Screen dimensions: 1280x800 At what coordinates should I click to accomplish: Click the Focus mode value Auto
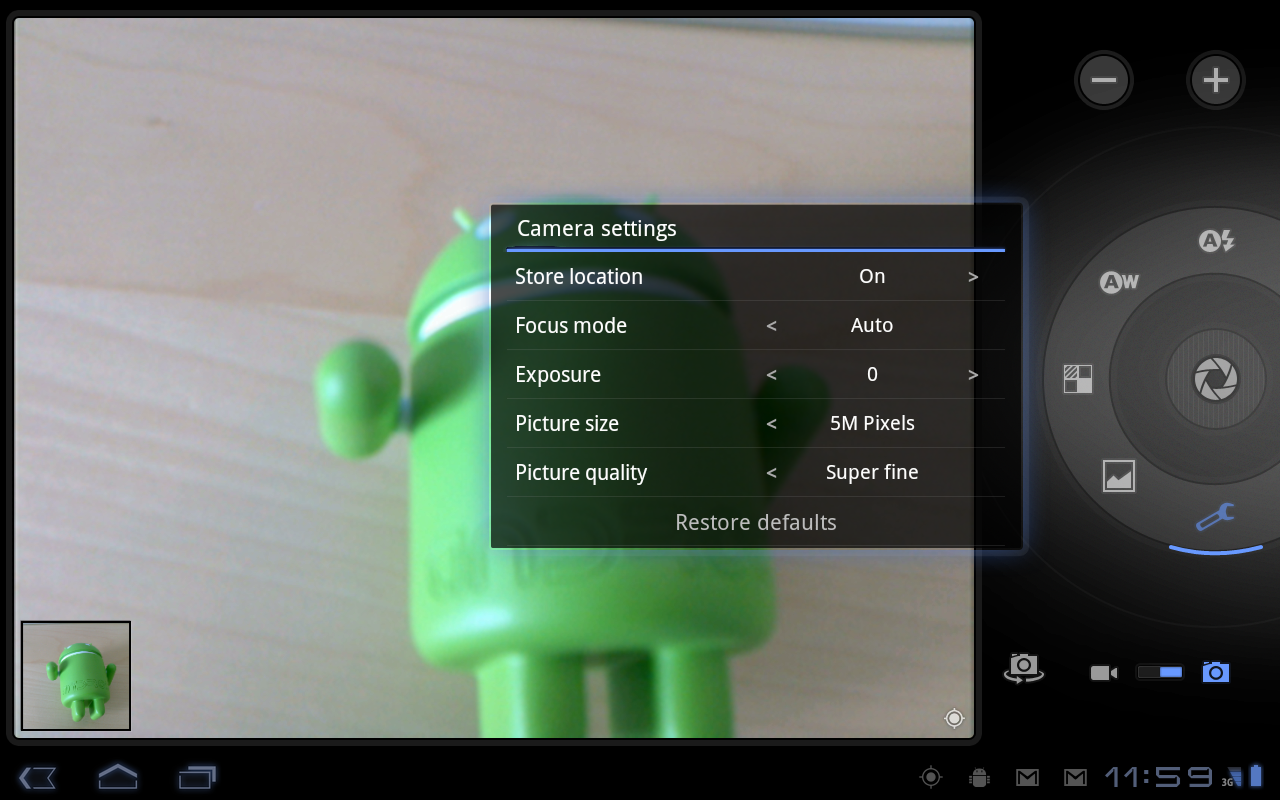click(872, 325)
